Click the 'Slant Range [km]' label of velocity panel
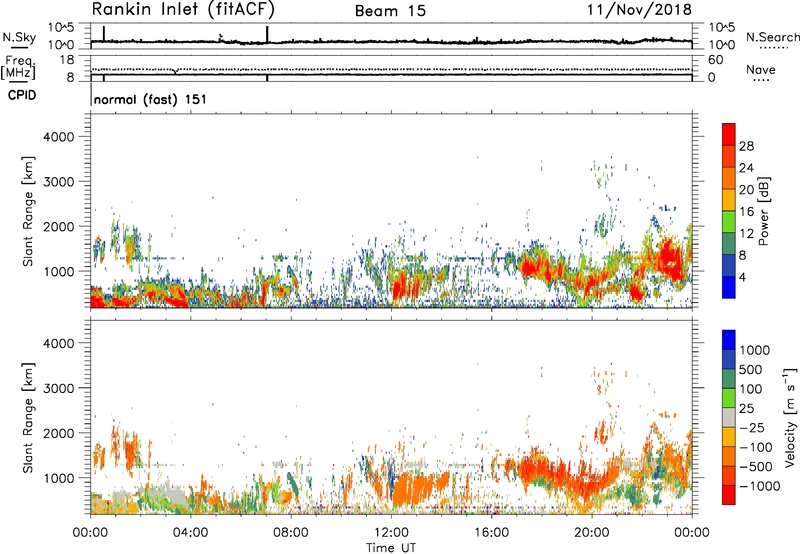800x554 pixels. 28,417
